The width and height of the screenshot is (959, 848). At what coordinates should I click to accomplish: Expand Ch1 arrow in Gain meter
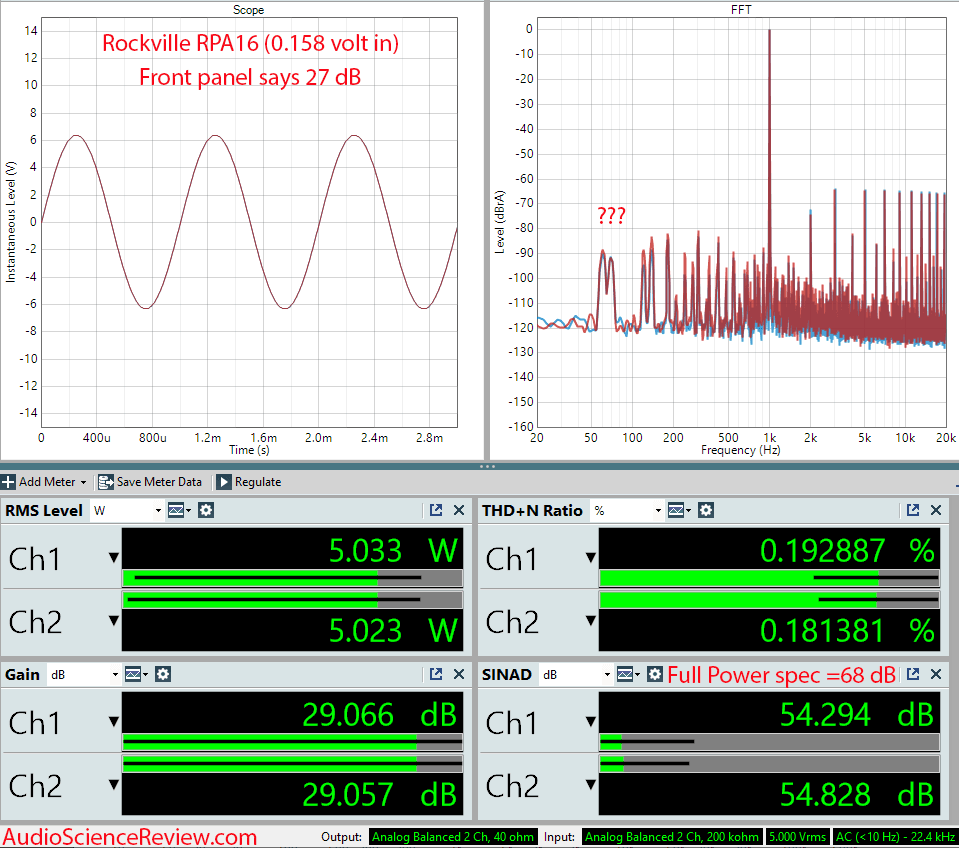click(114, 721)
